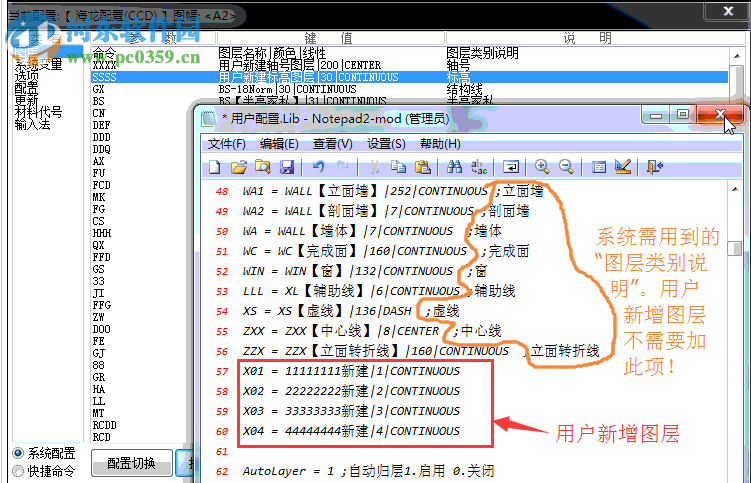Click the Select scheme icon
Viewport: 751px width, 483px height.
tap(598, 167)
